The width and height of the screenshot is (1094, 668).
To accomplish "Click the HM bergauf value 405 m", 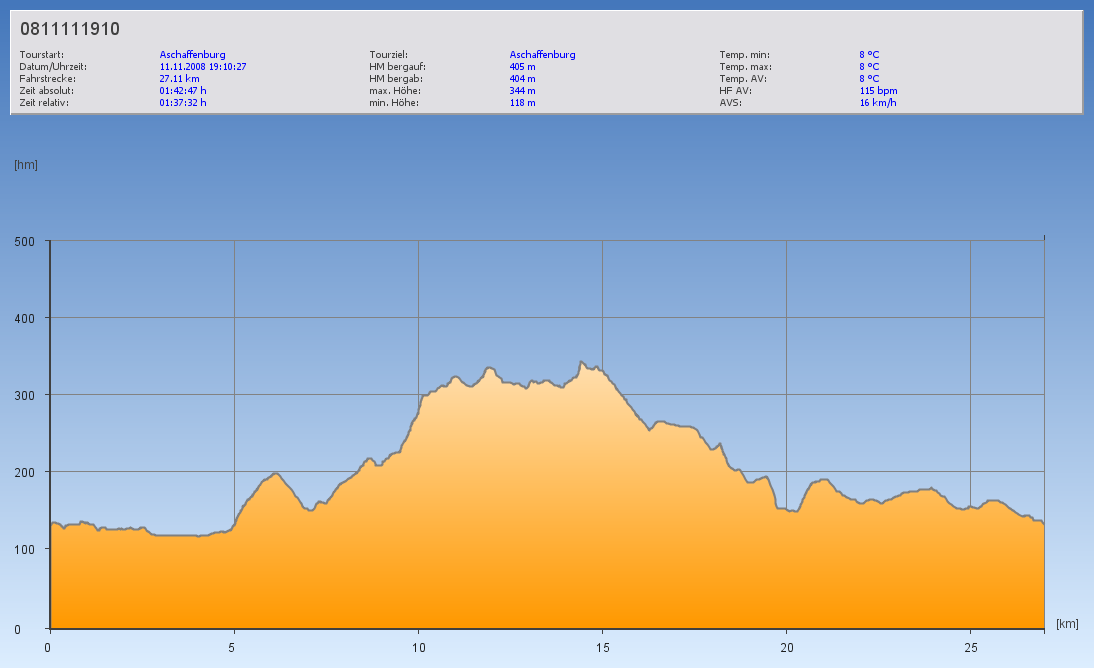I will point(522,67).
